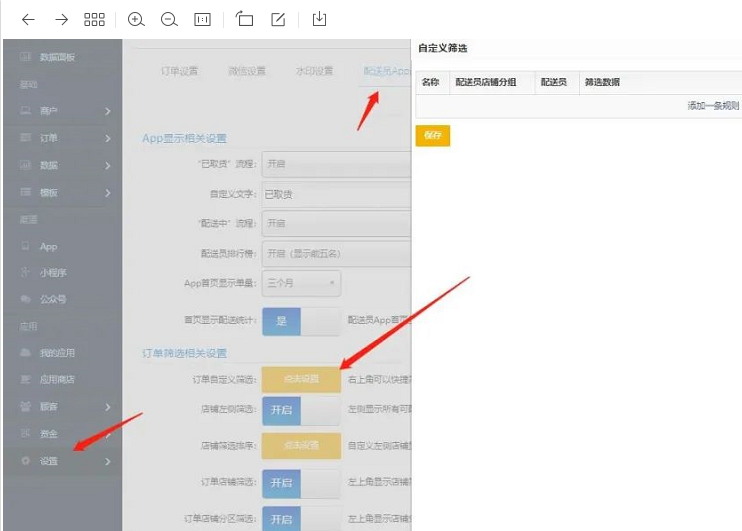Click the 订单自定义筛选 点击设置 button
The width and height of the screenshot is (742, 531).
coord(300,379)
